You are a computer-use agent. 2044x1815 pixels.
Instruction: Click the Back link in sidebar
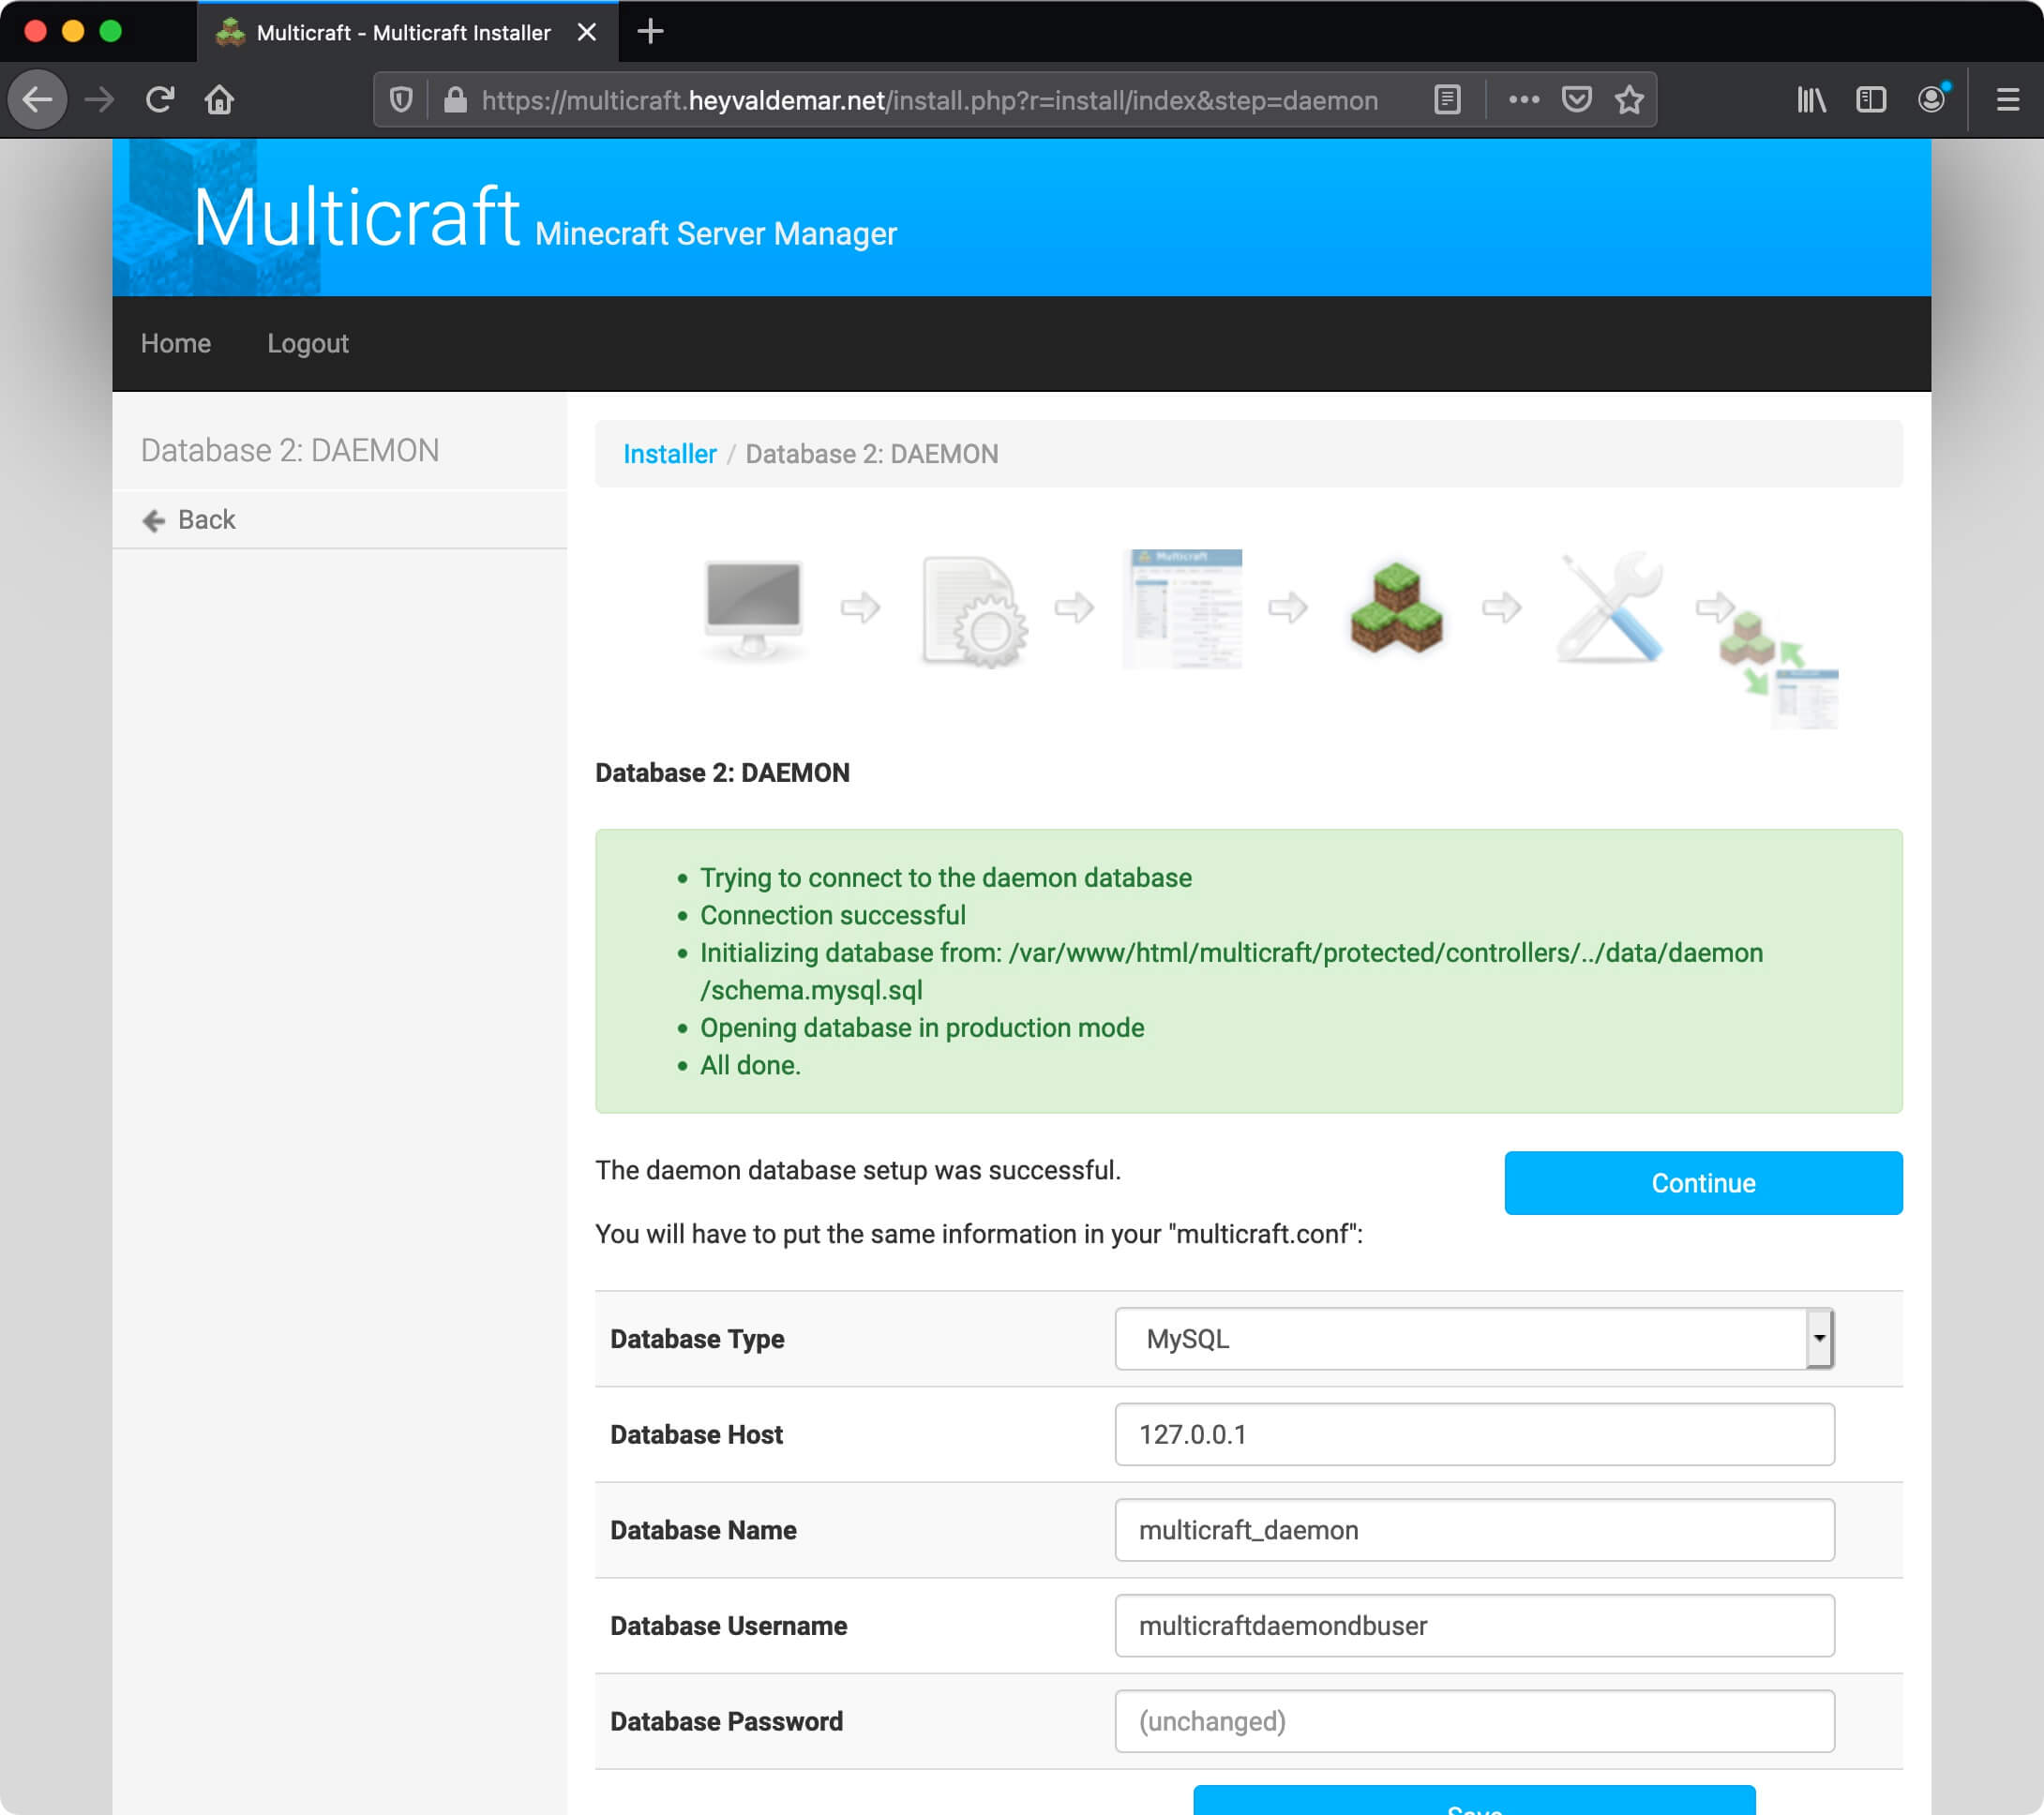point(205,518)
